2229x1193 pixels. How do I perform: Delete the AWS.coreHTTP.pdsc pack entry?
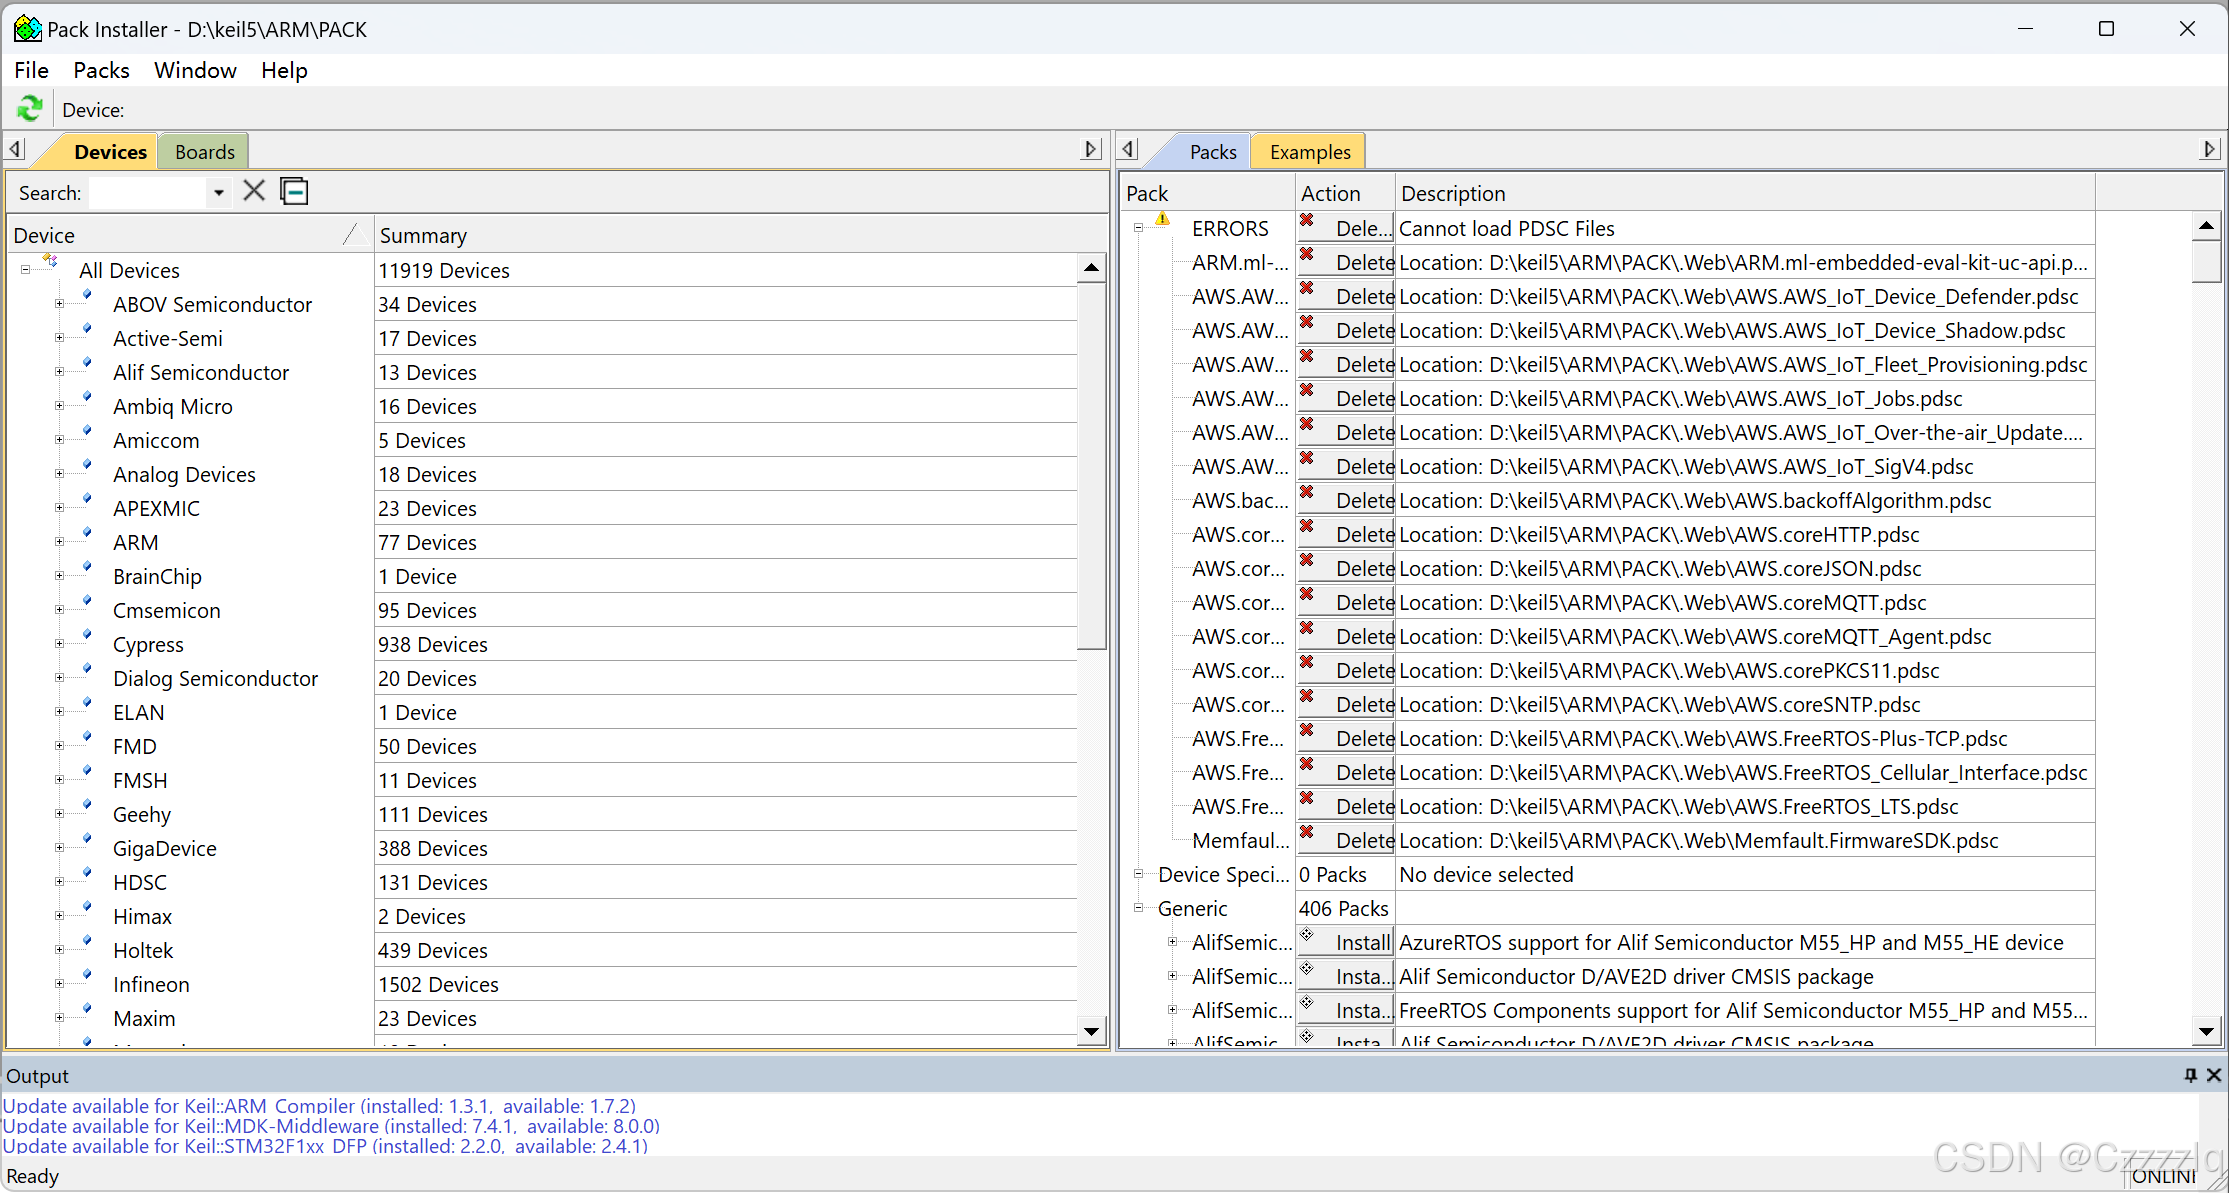tap(1346, 534)
